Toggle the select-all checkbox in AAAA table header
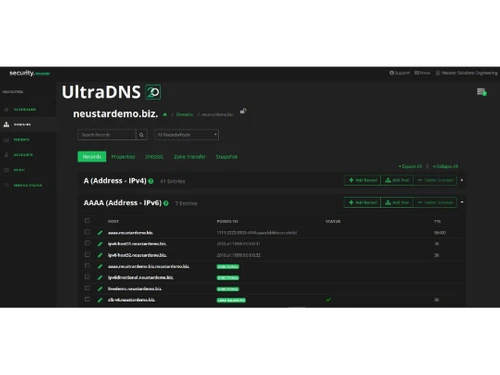Screen dimensions: 500x375 coord(87,221)
